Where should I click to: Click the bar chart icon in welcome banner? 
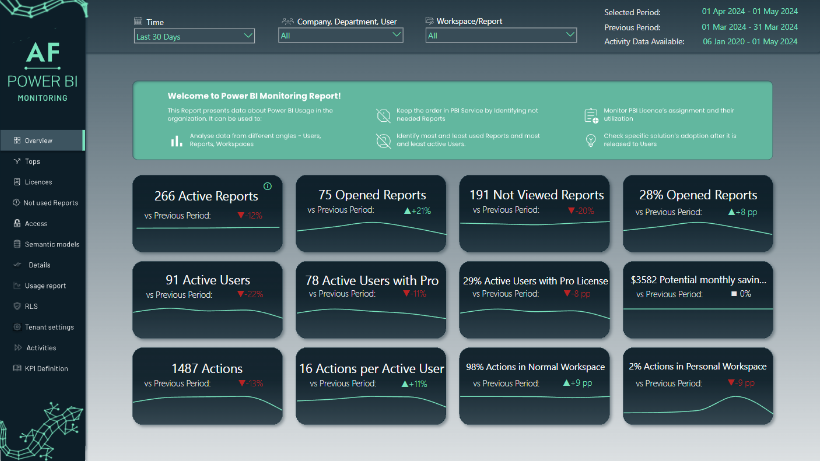[176, 140]
